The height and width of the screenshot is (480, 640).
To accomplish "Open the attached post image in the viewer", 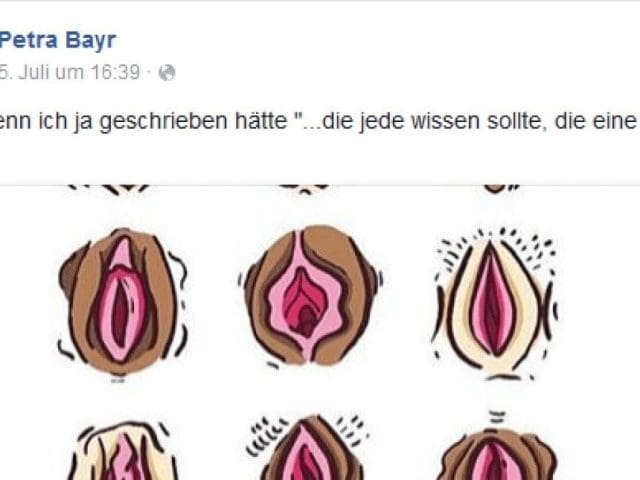I will (320, 333).
